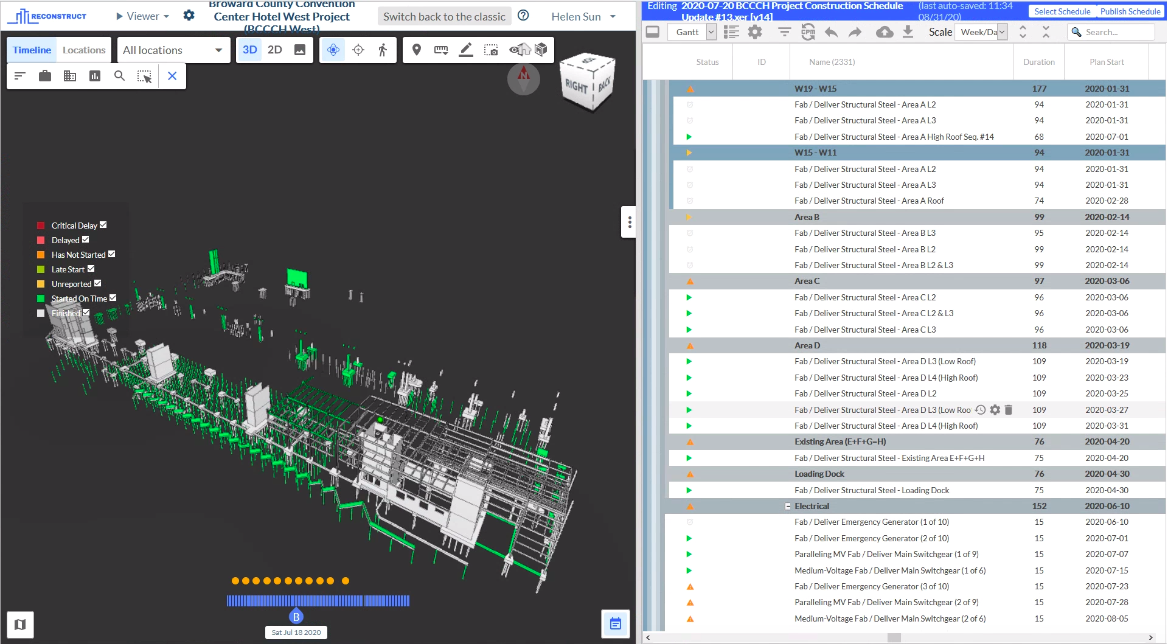This screenshot has height=644, width=1167.
Task: Select the B marker on the timeline slider
Action: click(294, 617)
